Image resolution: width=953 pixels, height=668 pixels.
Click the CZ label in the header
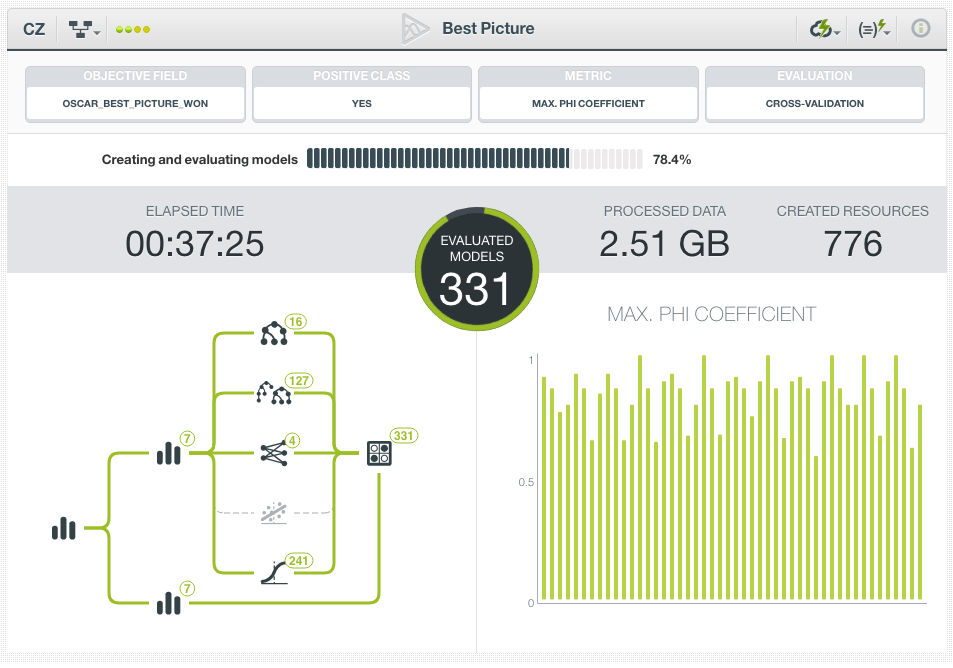[x=34, y=29]
